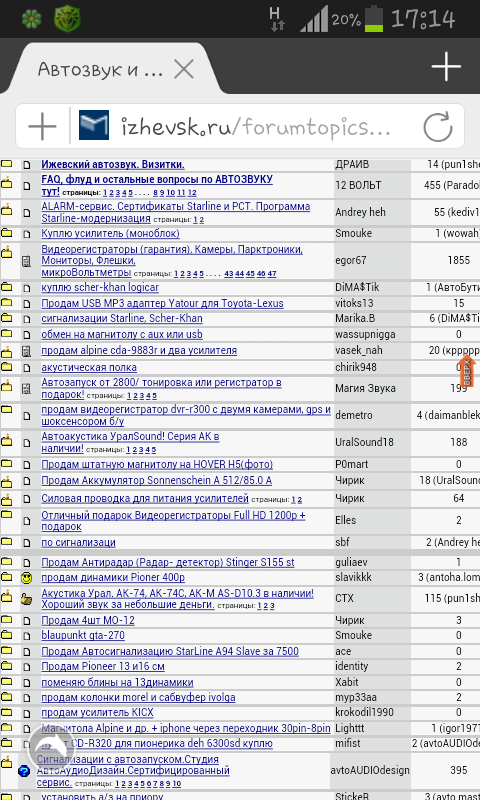Open a new browser tab with plus
The height and width of the screenshot is (800, 480).
(x=446, y=66)
